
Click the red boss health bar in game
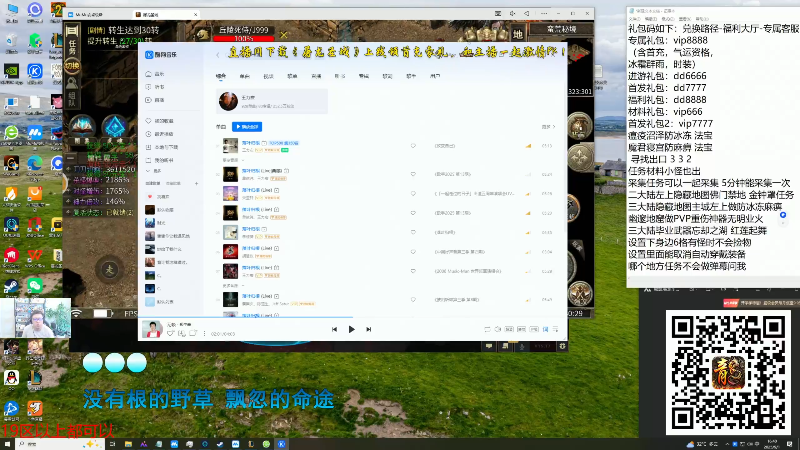point(243,38)
